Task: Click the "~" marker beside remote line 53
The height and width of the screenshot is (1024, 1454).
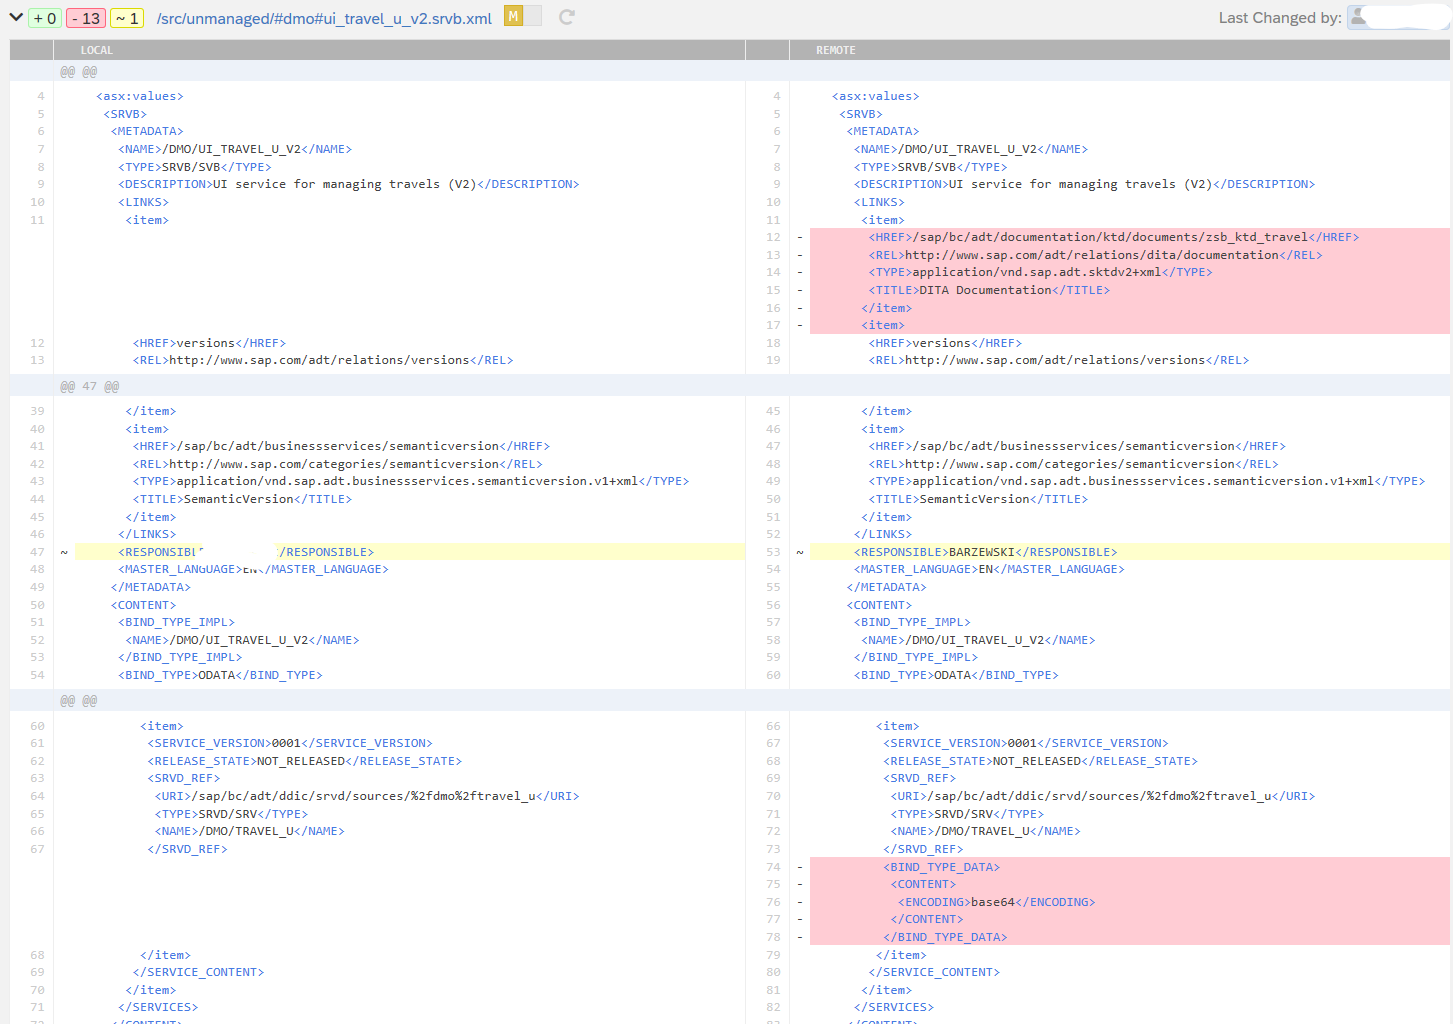Action: (x=800, y=551)
